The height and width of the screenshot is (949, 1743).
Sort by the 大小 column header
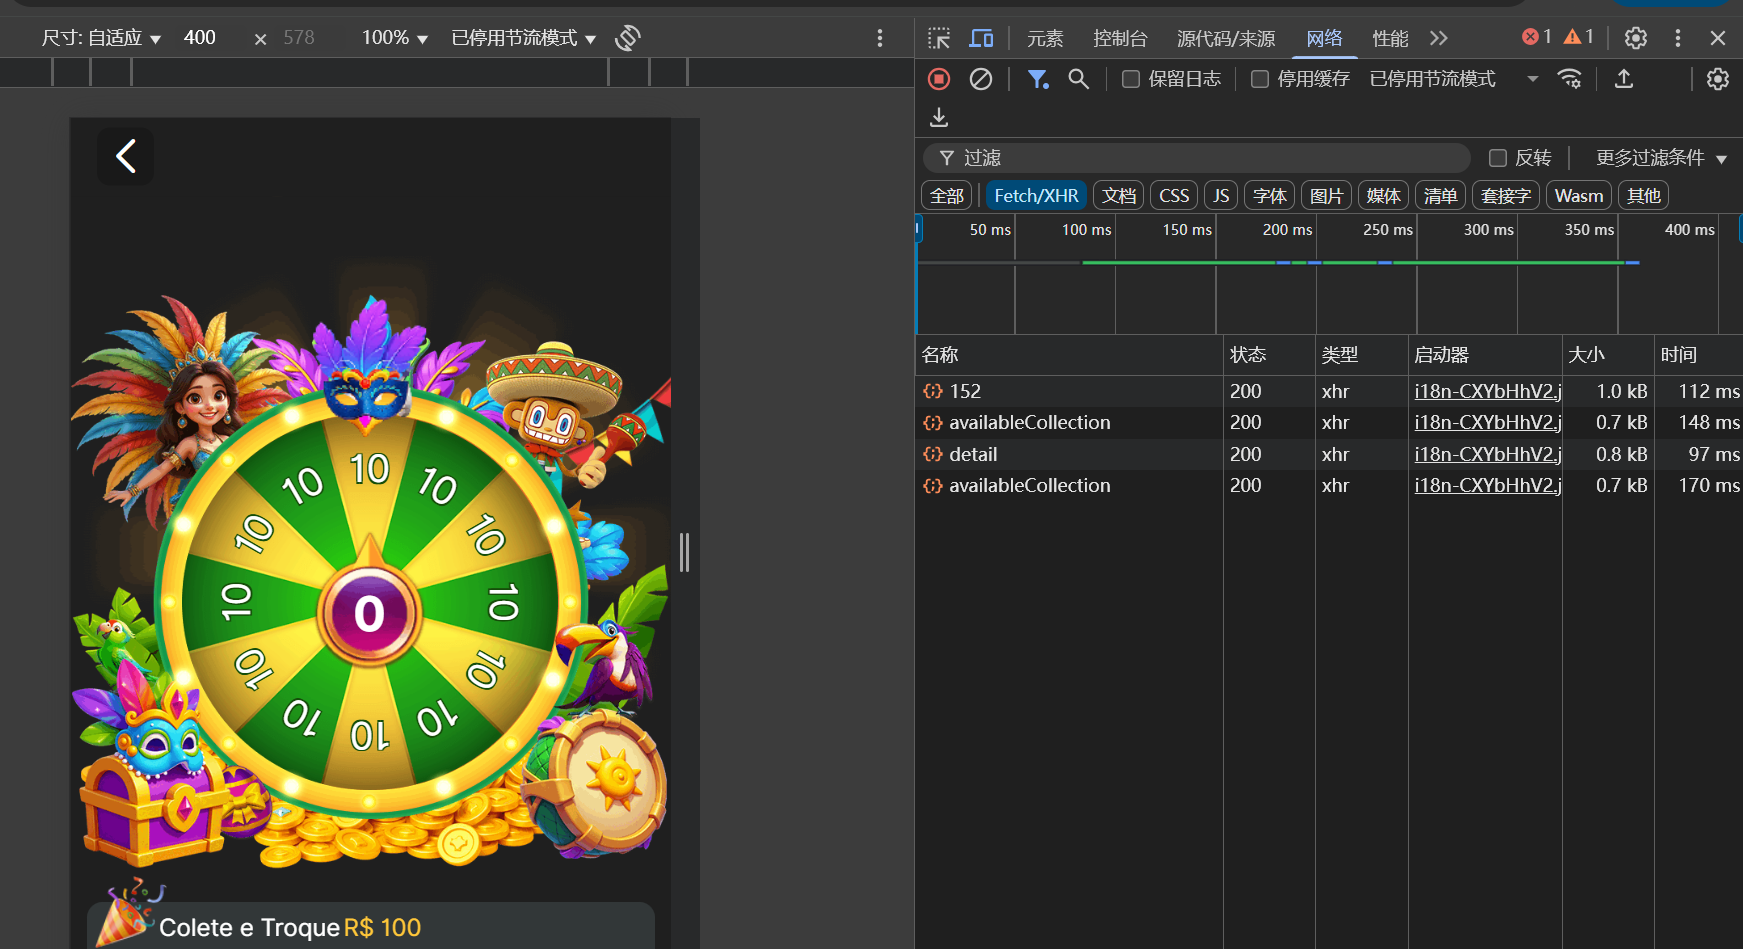[1608, 355]
